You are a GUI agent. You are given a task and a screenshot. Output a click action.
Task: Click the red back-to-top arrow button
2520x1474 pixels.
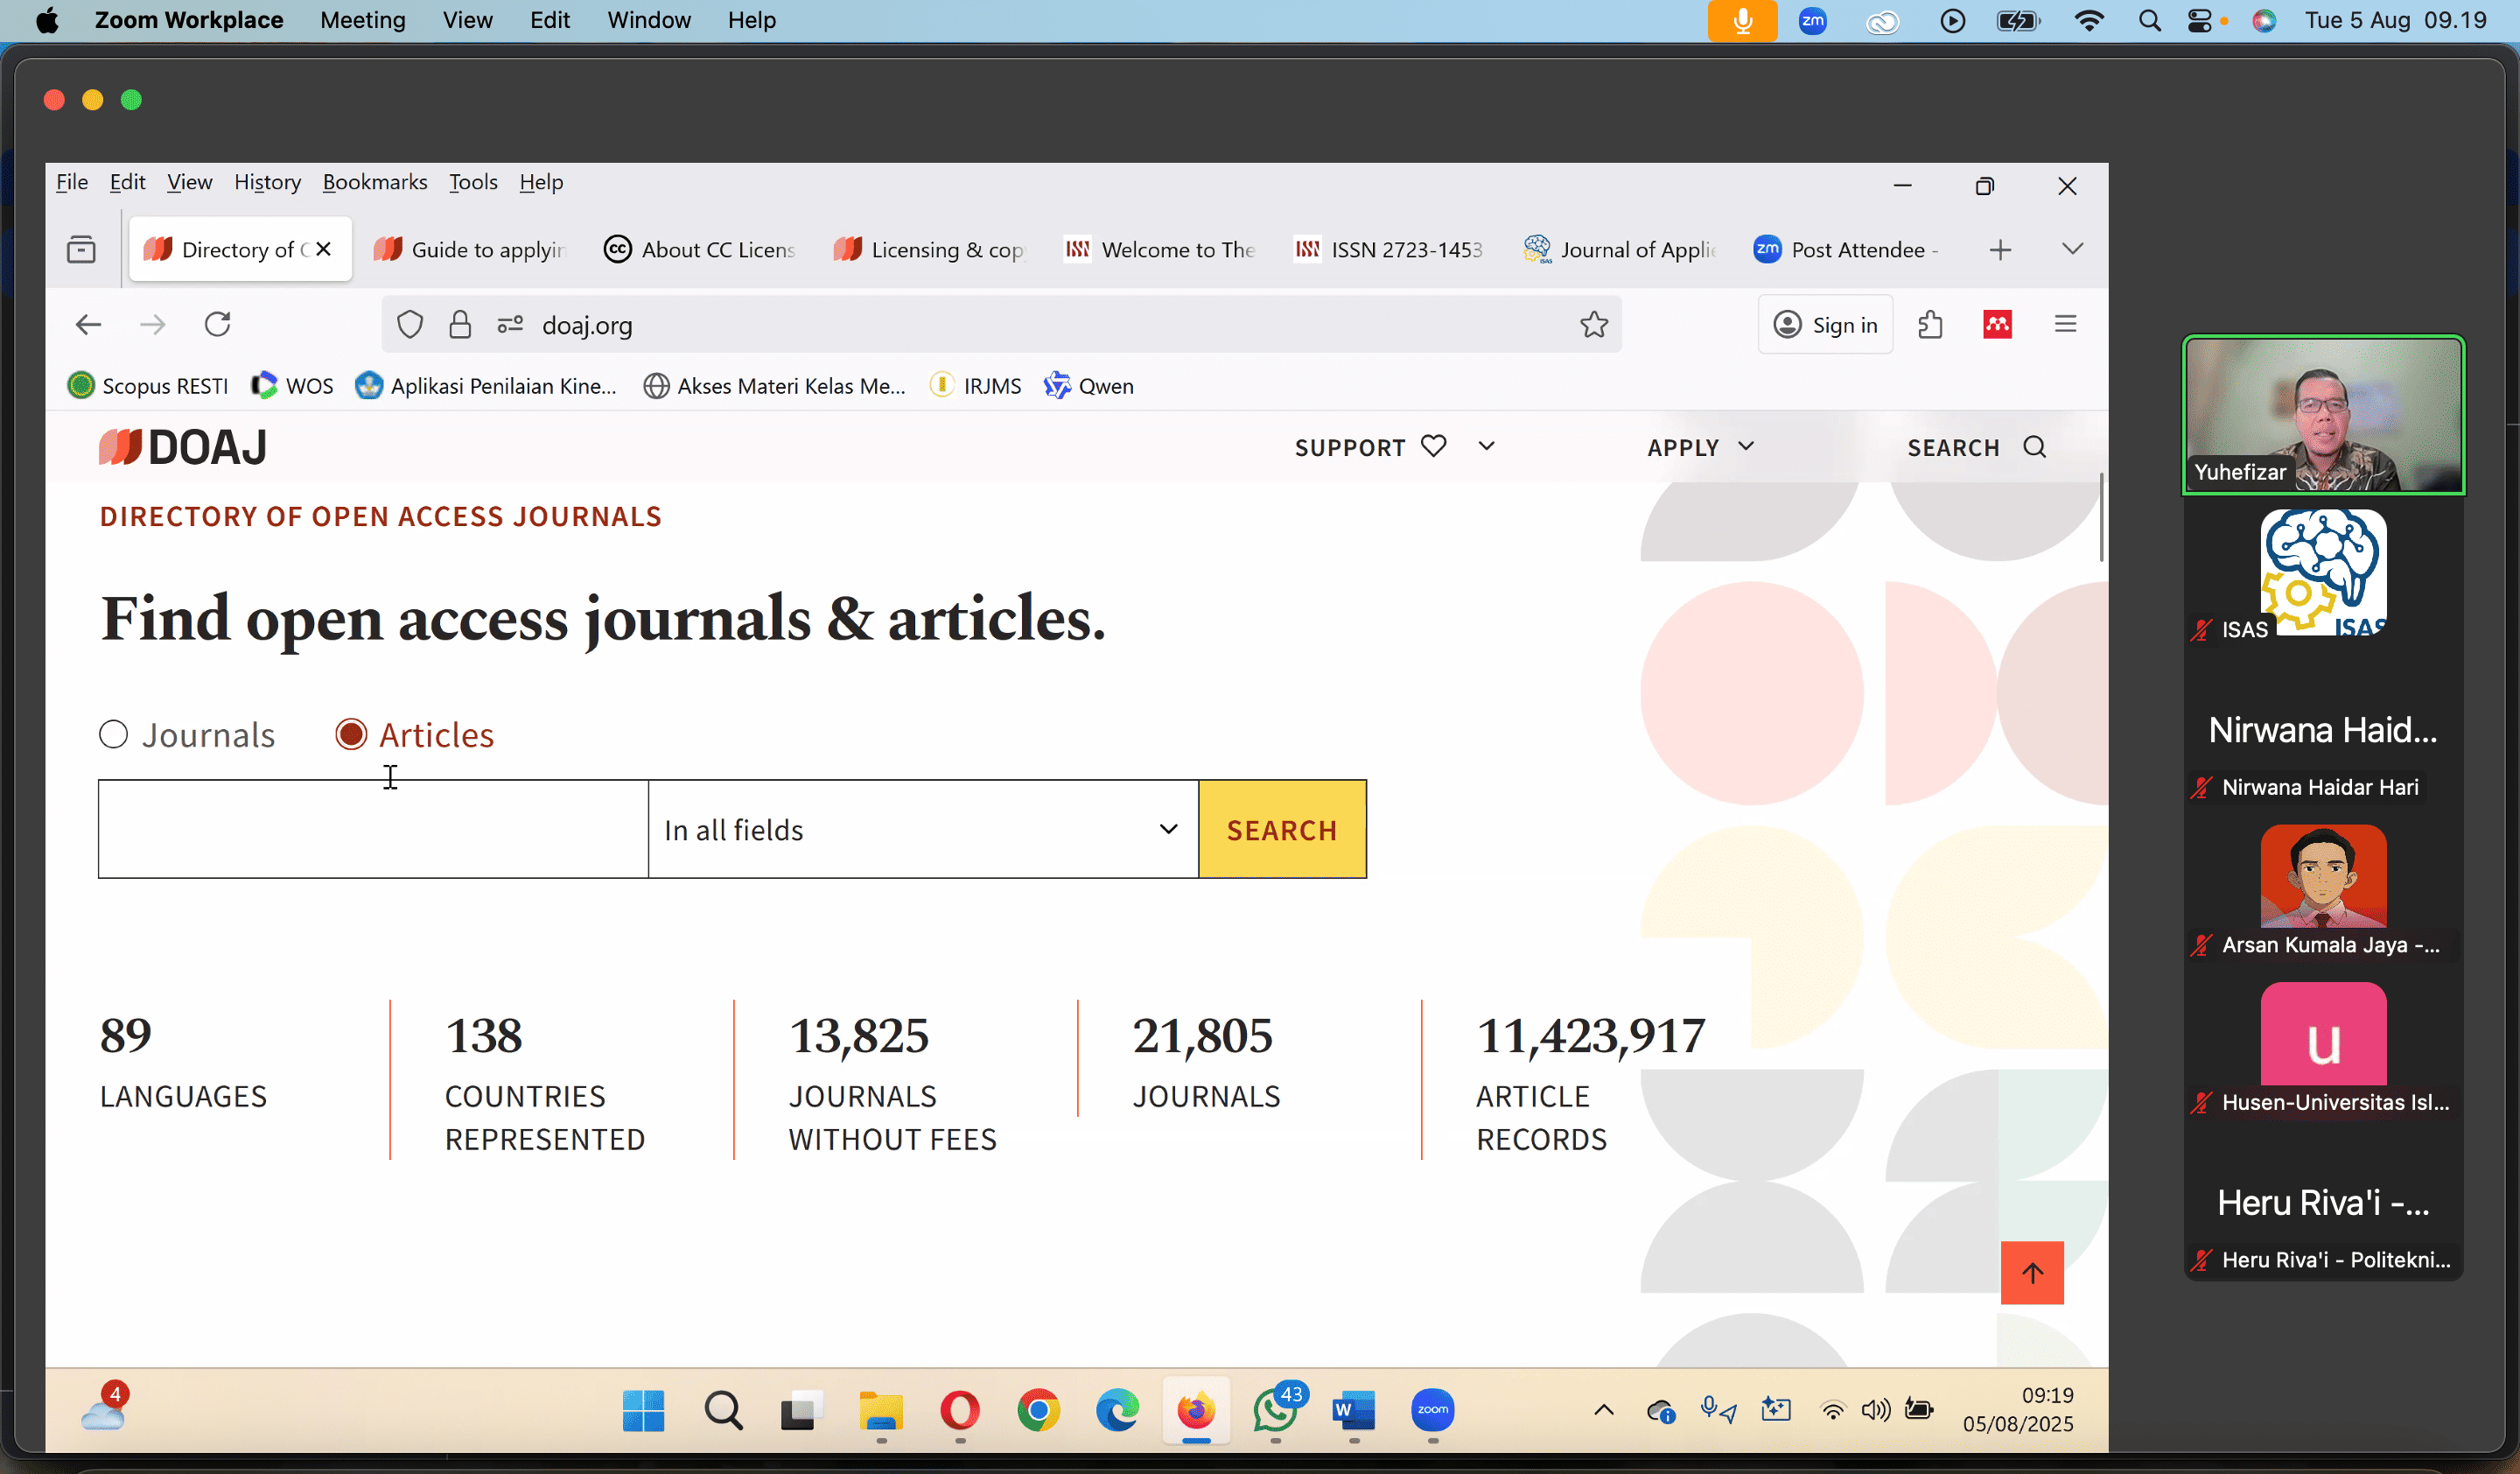pyautogui.click(x=2032, y=1272)
